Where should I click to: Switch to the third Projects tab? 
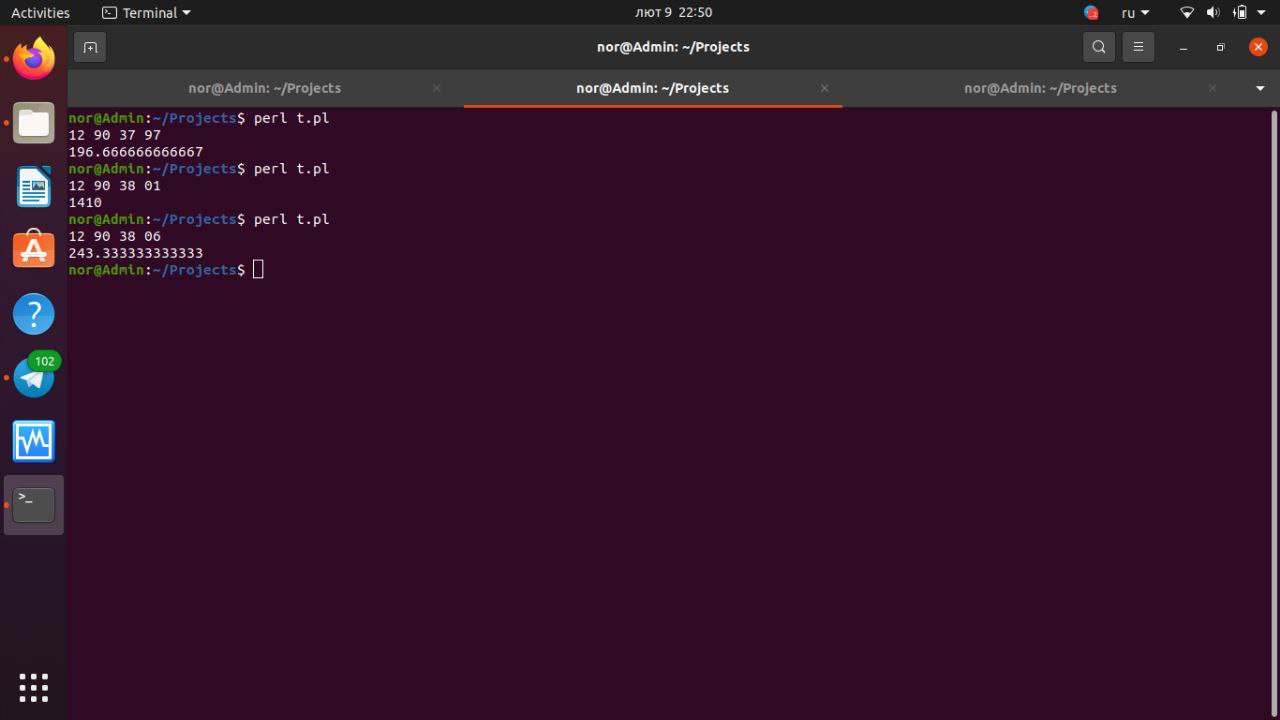coord(1040,88)
